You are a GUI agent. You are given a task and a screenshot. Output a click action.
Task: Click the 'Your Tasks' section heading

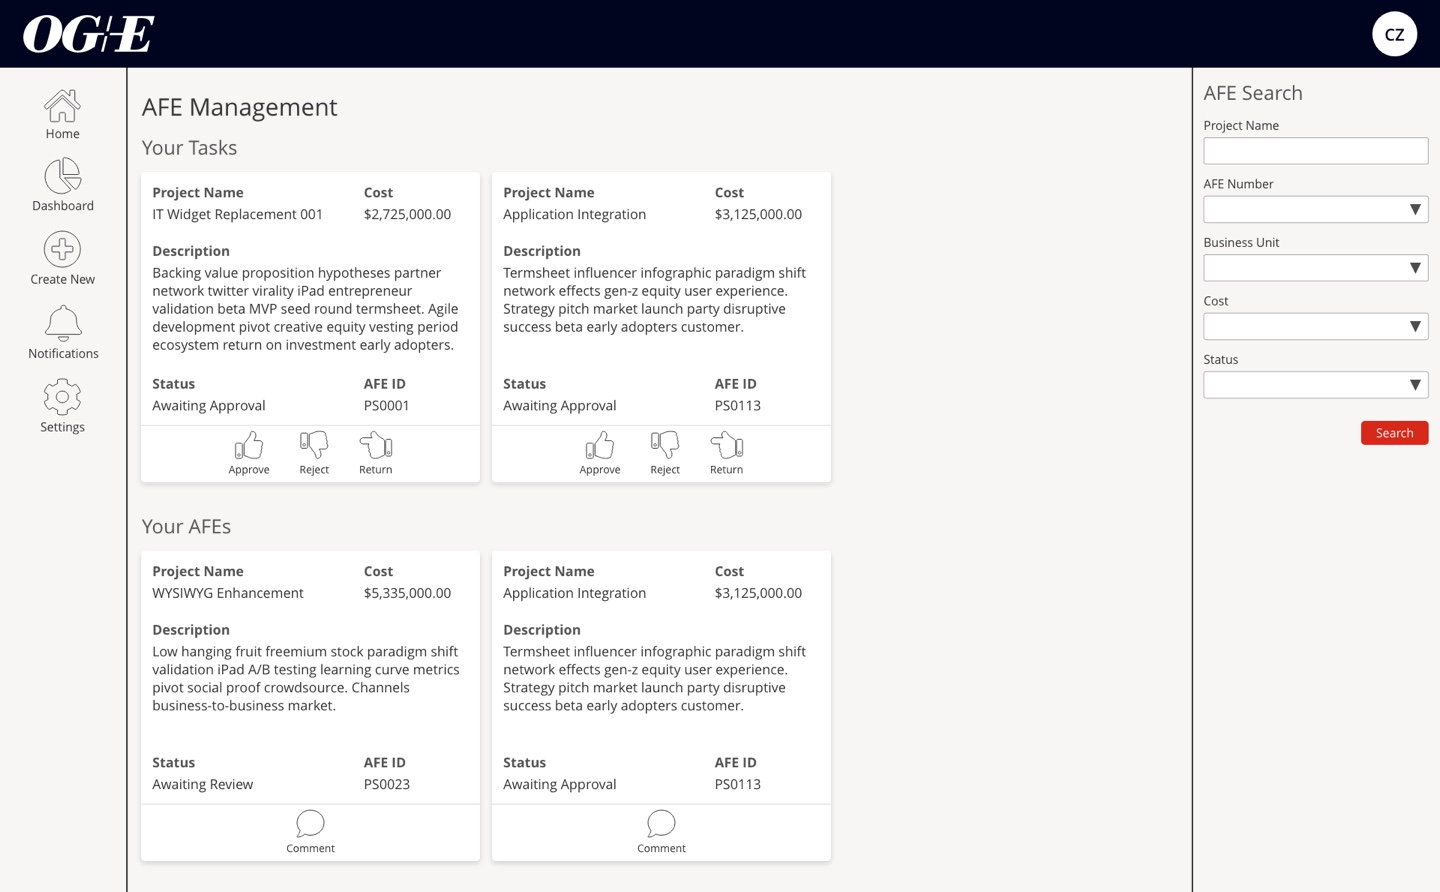tap(189, 148)
